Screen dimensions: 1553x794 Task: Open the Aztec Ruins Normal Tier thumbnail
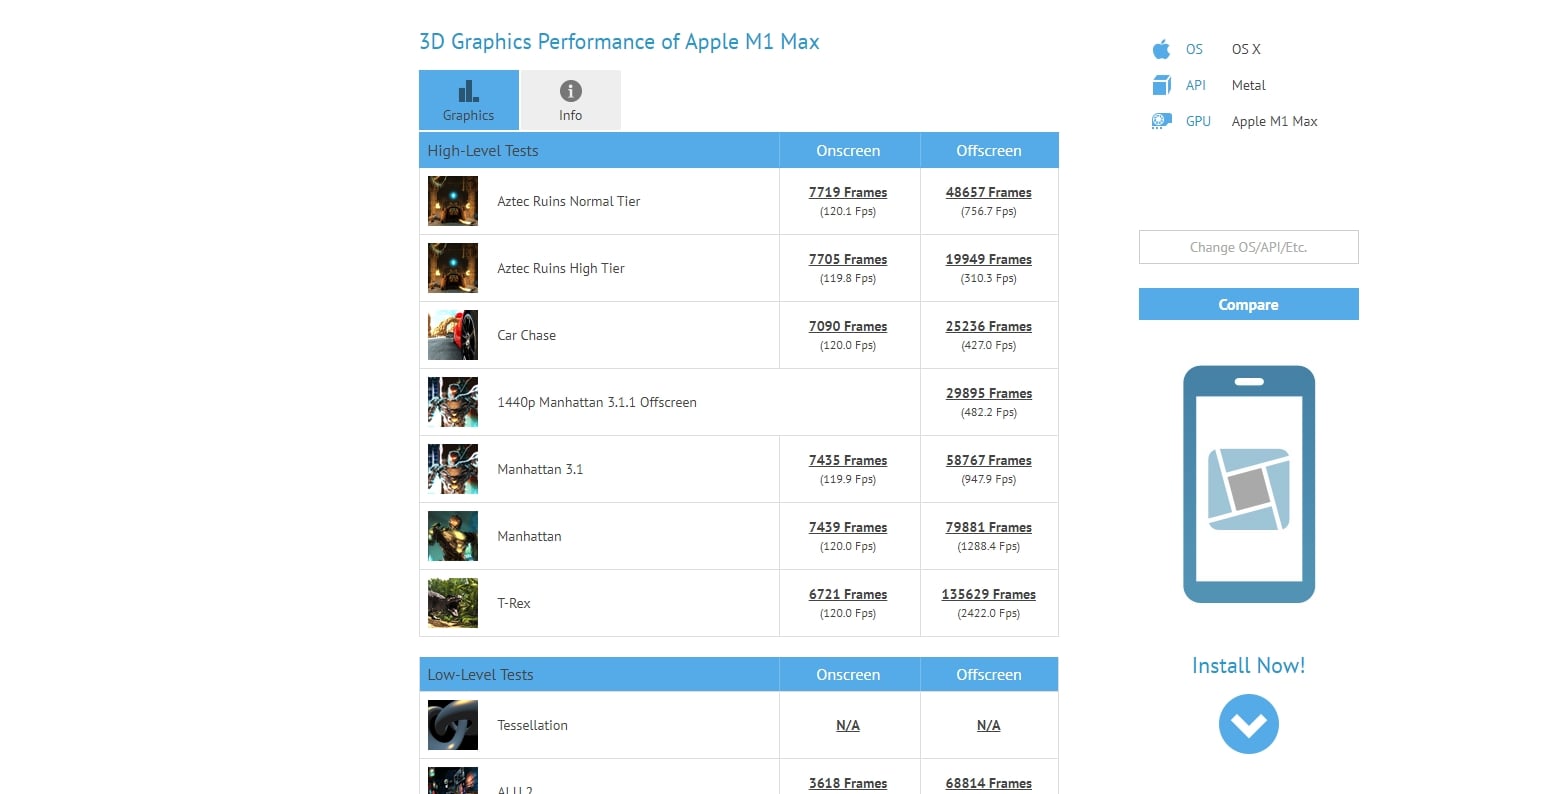453,201
